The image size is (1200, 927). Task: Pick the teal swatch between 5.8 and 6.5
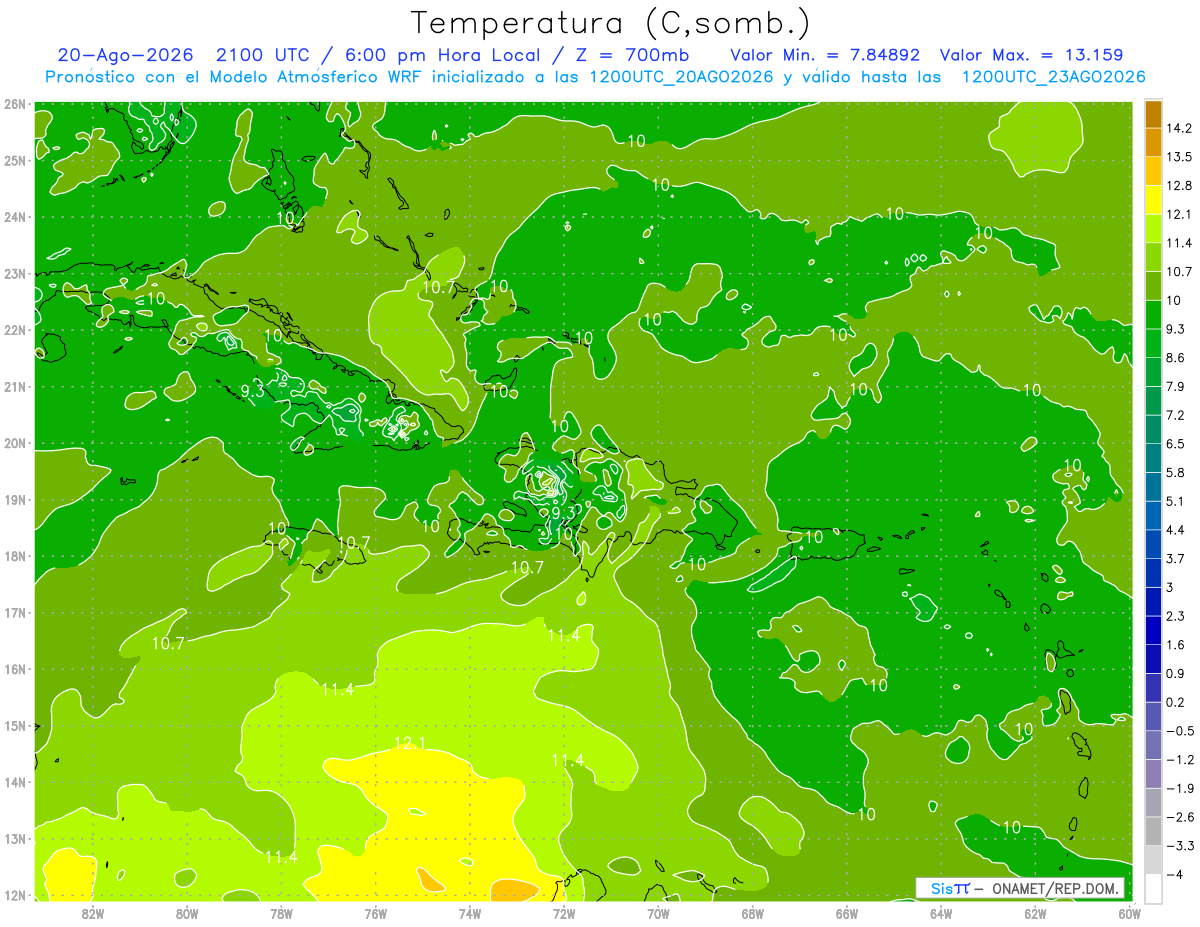point(1153,458)
